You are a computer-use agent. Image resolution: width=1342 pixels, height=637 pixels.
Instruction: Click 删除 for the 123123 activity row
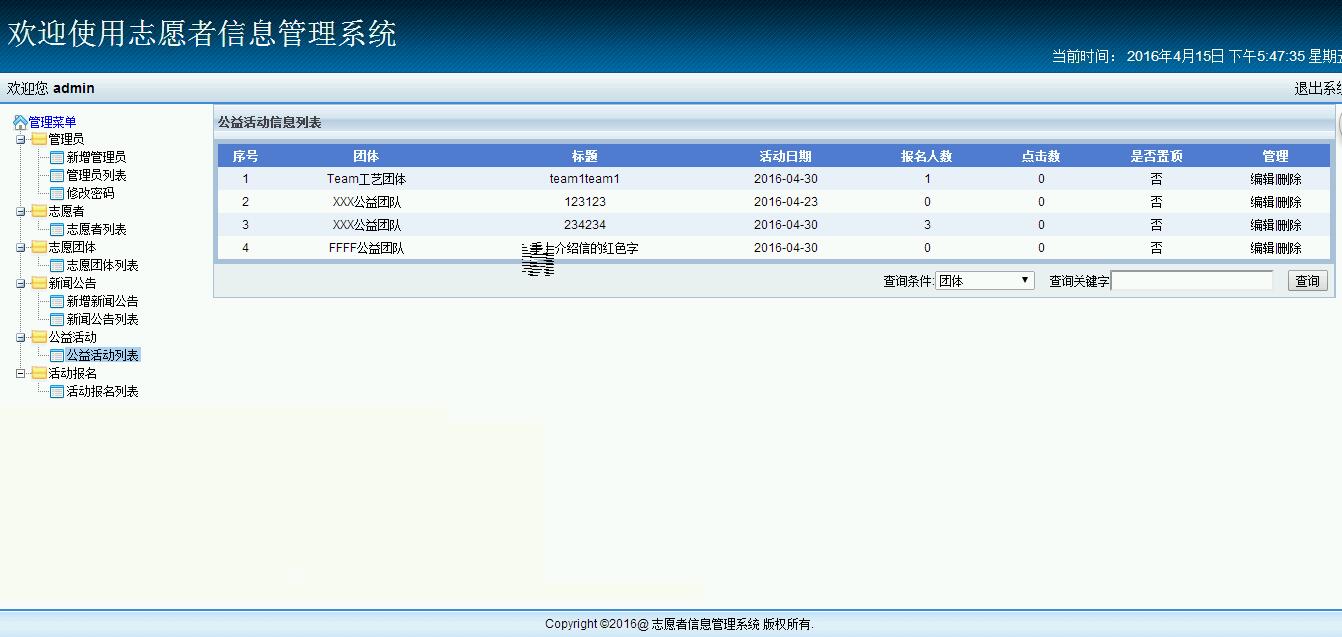tap(1289, 201)
